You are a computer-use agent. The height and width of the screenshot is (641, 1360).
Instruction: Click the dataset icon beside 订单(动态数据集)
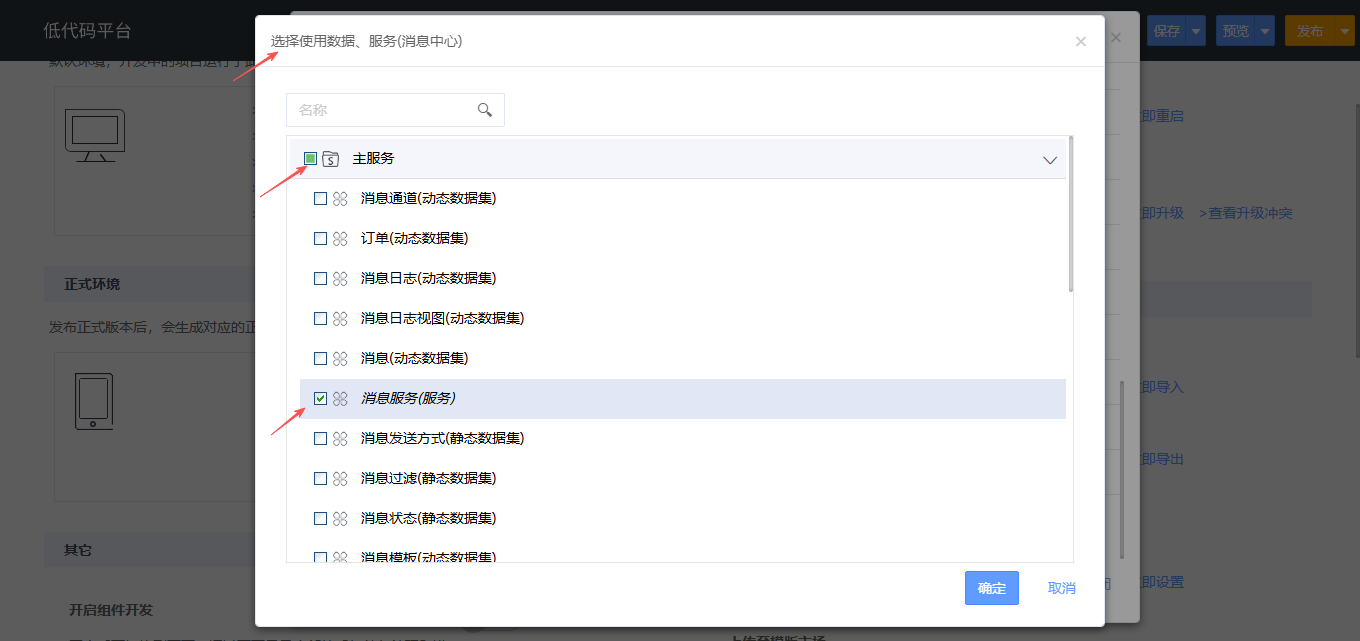340,239
